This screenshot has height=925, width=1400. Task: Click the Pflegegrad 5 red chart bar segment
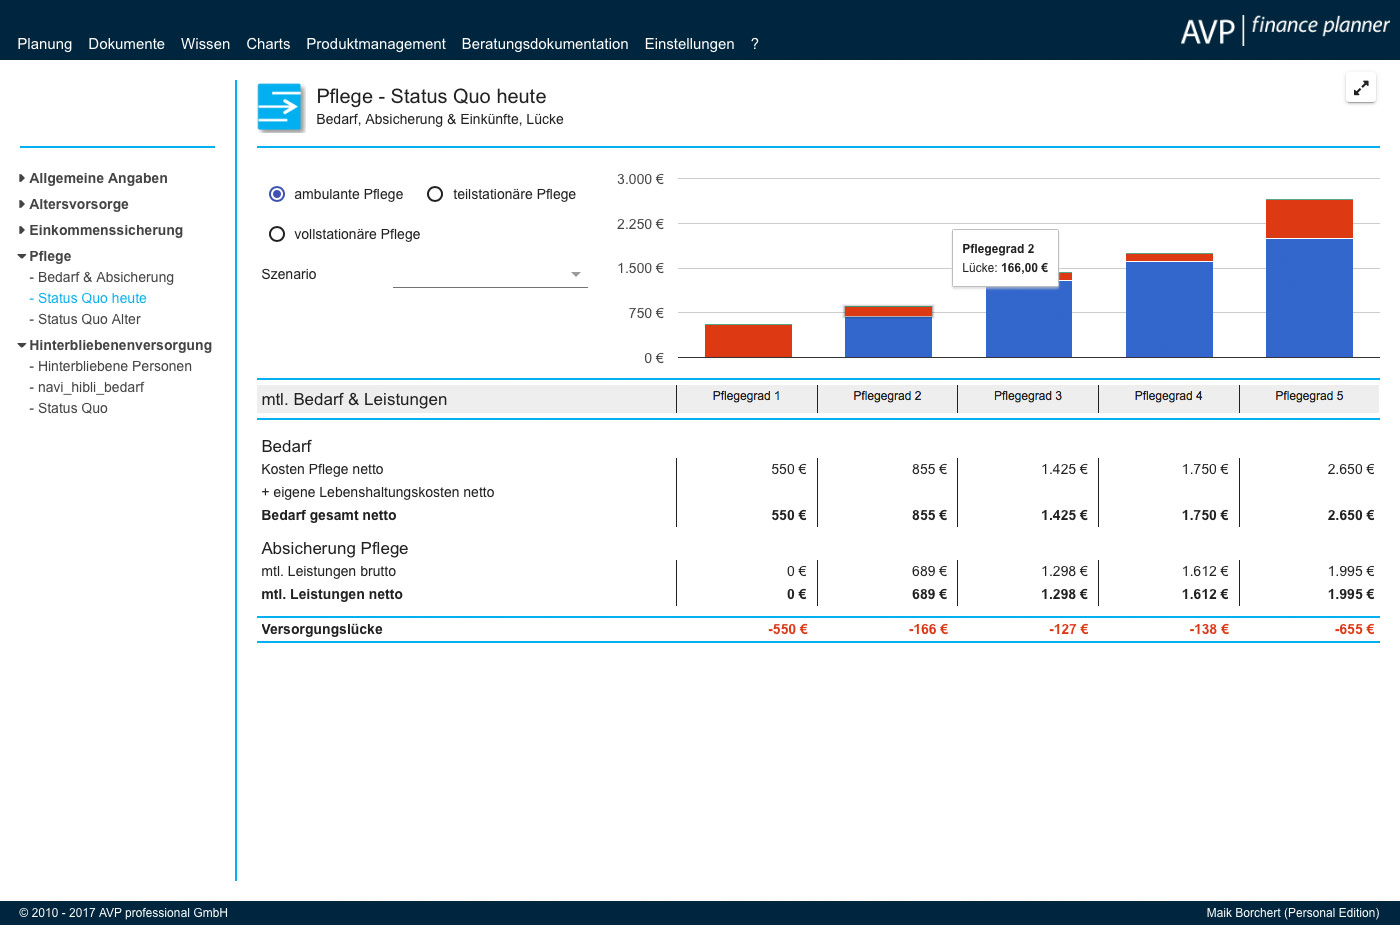coord(1309,218)
